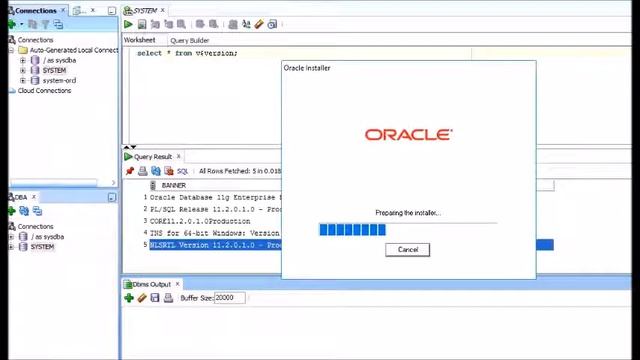Click the Buffer Size input field

(230, 298)
